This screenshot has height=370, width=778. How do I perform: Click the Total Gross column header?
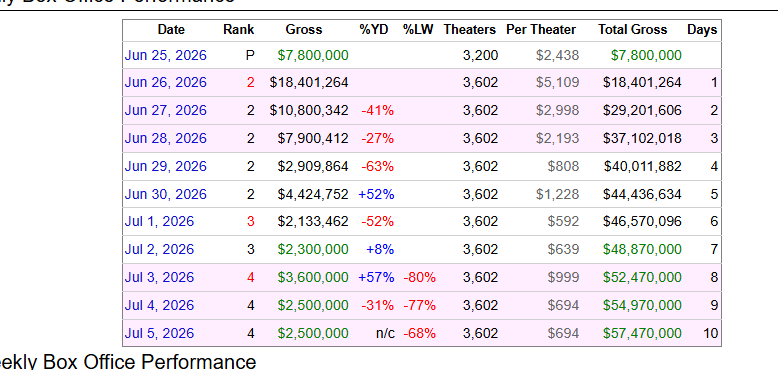pyautogui.click(x=633, y=30)
